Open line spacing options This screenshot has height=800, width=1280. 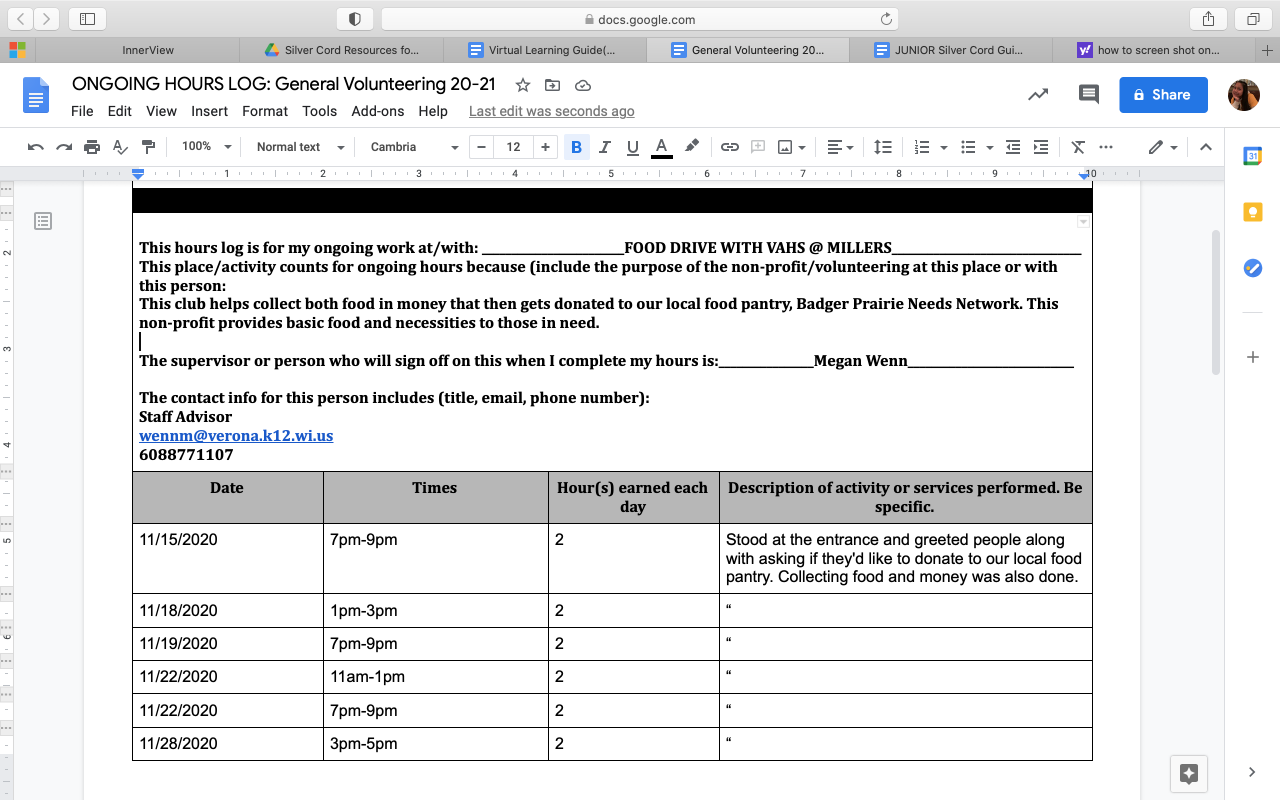click(x=883, y=147)
